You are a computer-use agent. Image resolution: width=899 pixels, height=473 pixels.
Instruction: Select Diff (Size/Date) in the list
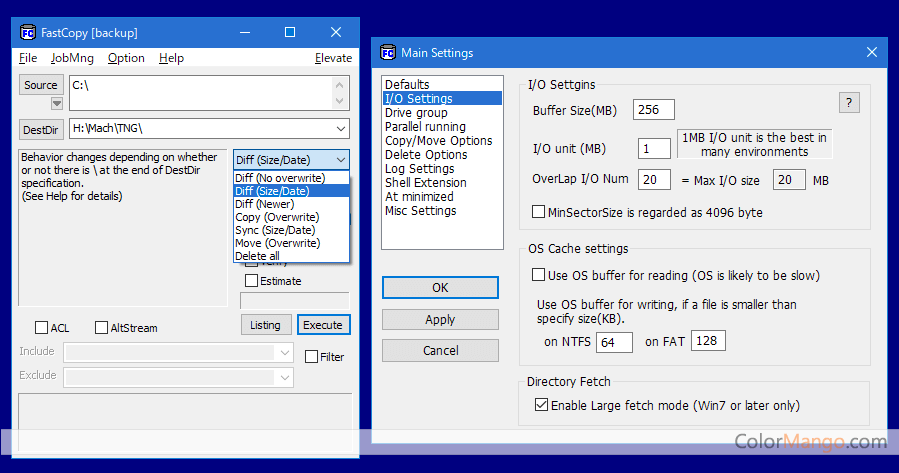(x=291, y=191)
